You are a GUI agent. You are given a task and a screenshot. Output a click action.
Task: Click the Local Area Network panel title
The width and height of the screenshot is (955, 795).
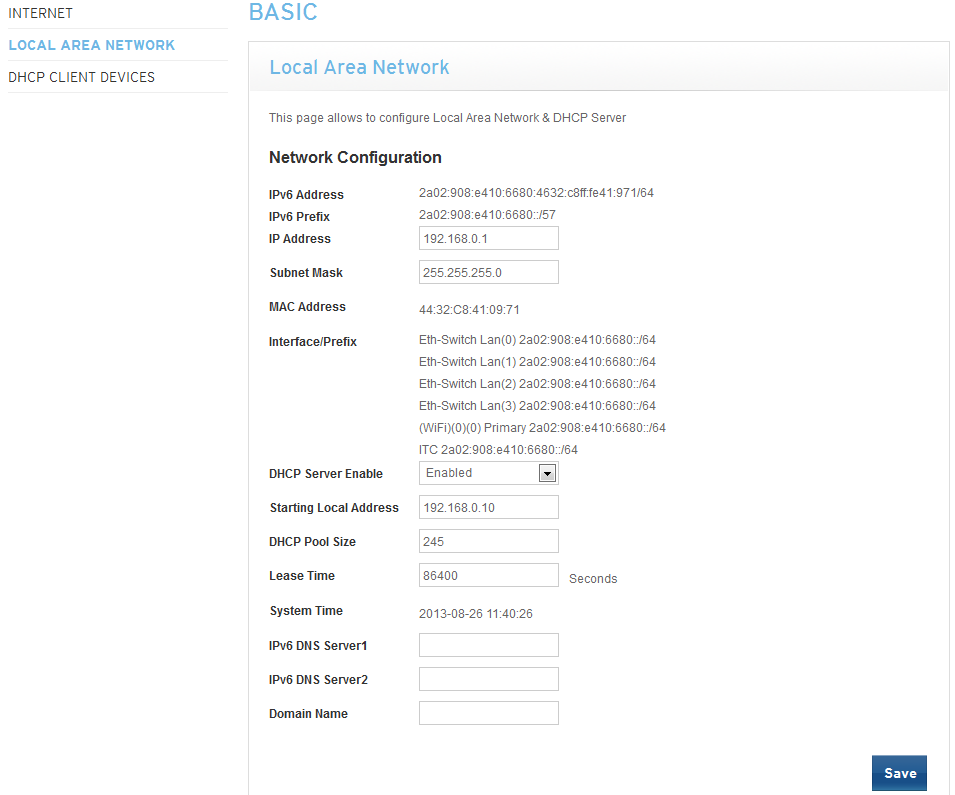click(359, 67)
